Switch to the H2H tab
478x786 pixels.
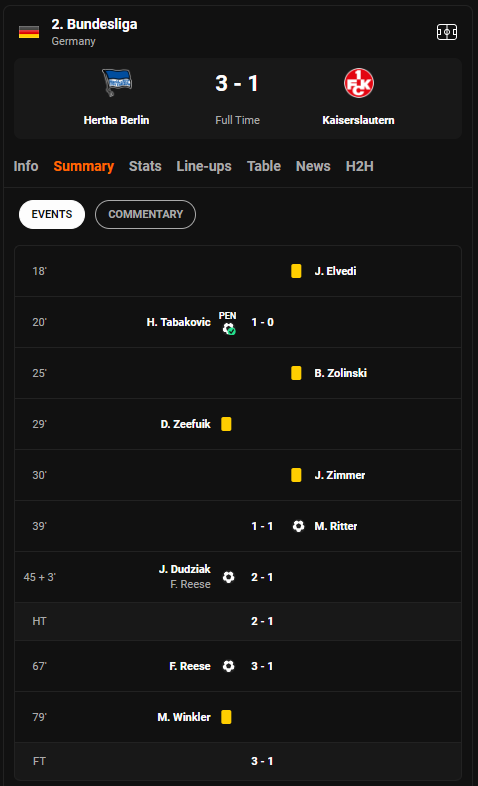[359, 166]
